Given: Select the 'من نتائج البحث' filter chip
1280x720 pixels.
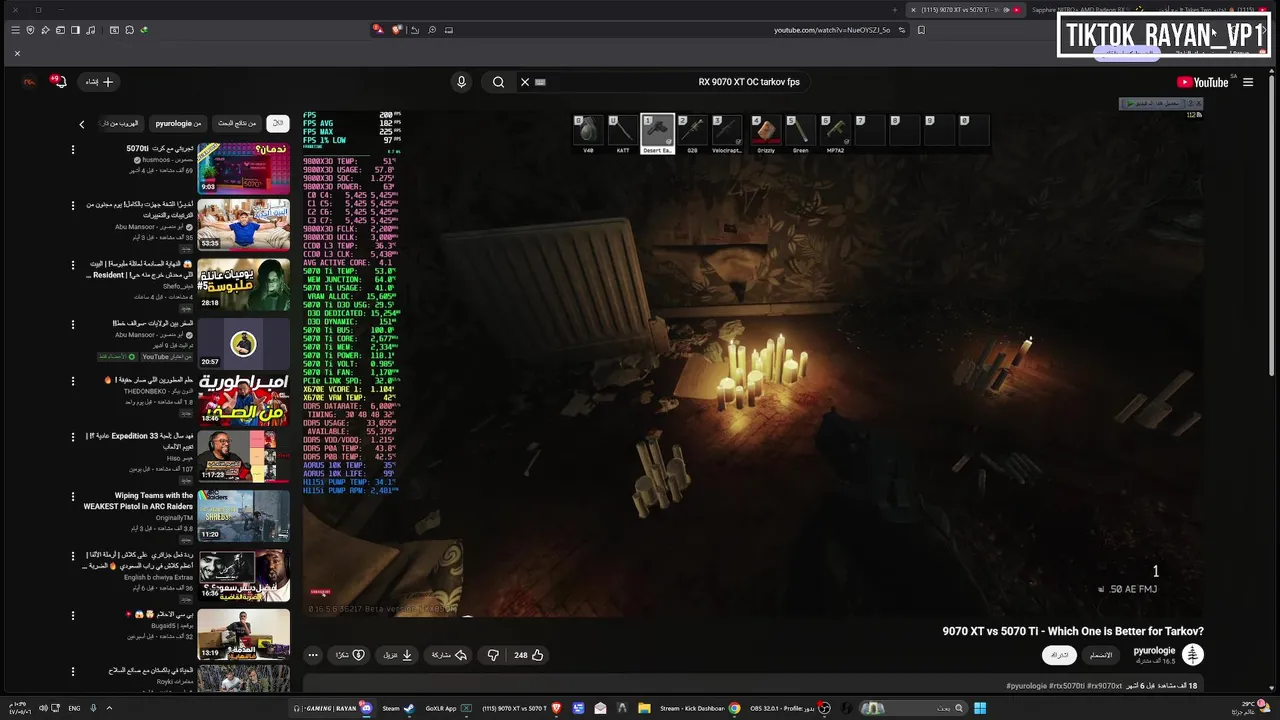Looking at the screenshot, I should 238,124.
